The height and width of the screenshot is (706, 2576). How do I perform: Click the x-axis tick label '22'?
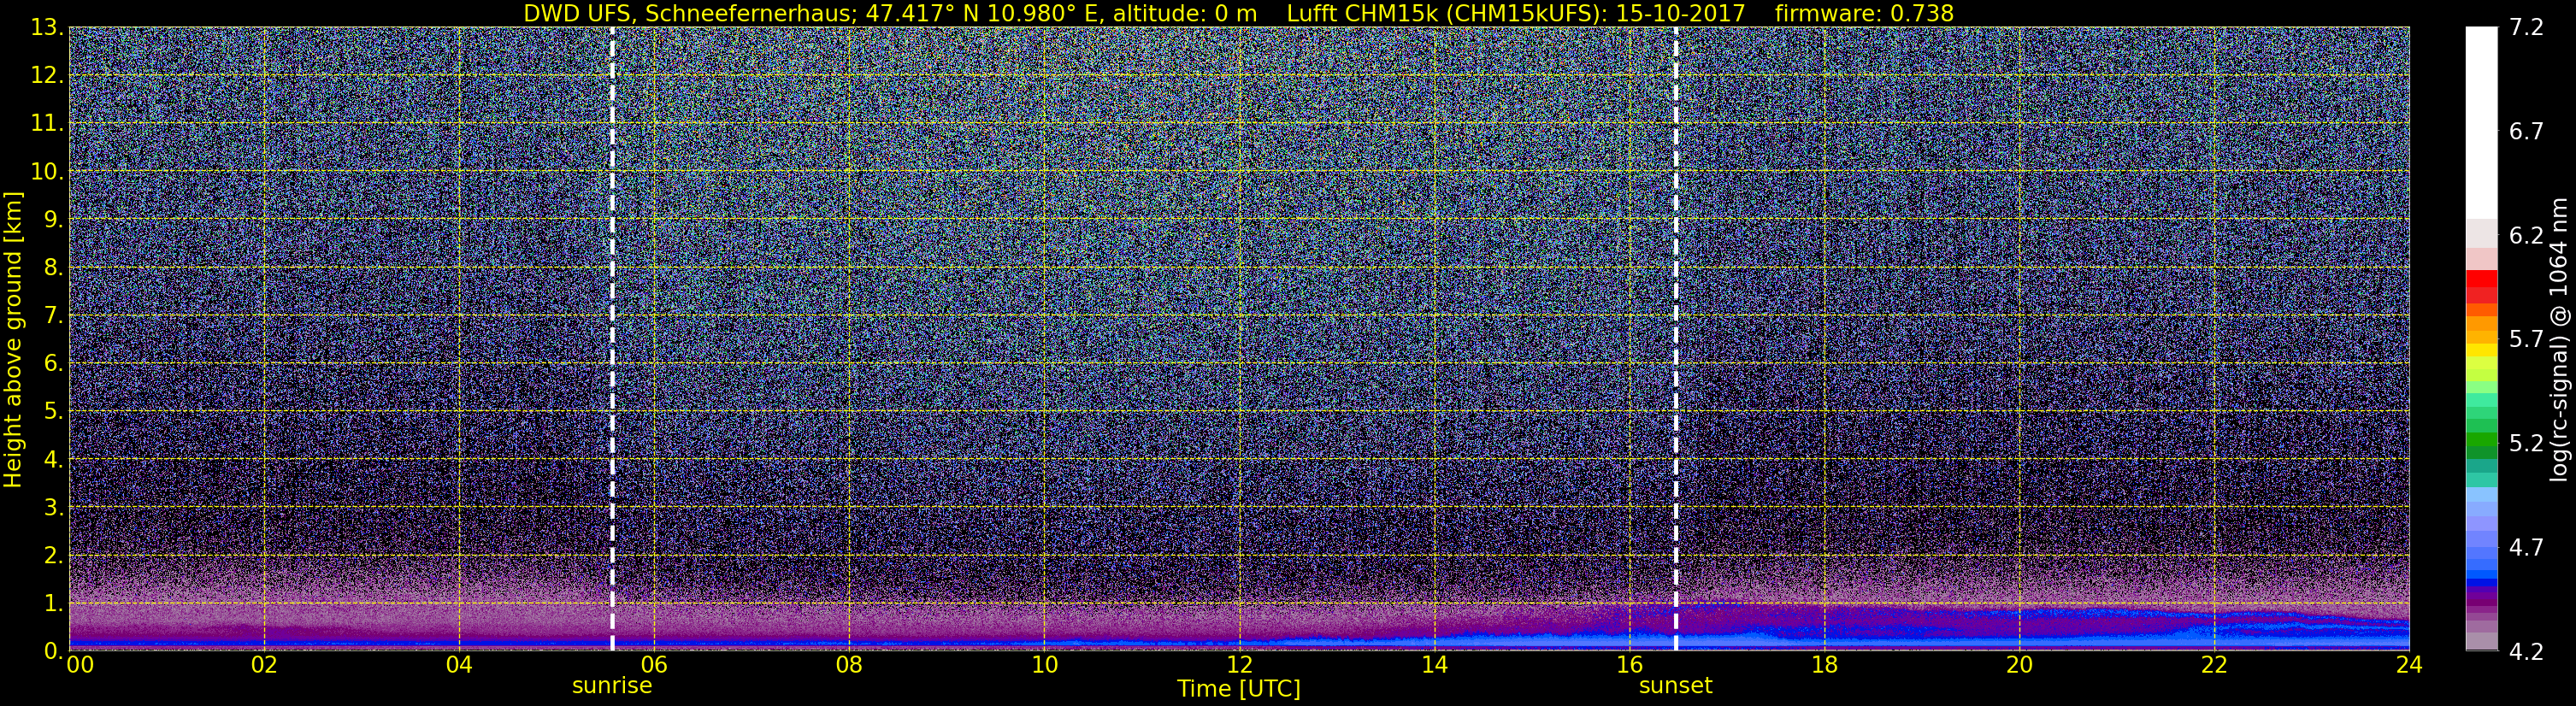[x=2214, y=665]
